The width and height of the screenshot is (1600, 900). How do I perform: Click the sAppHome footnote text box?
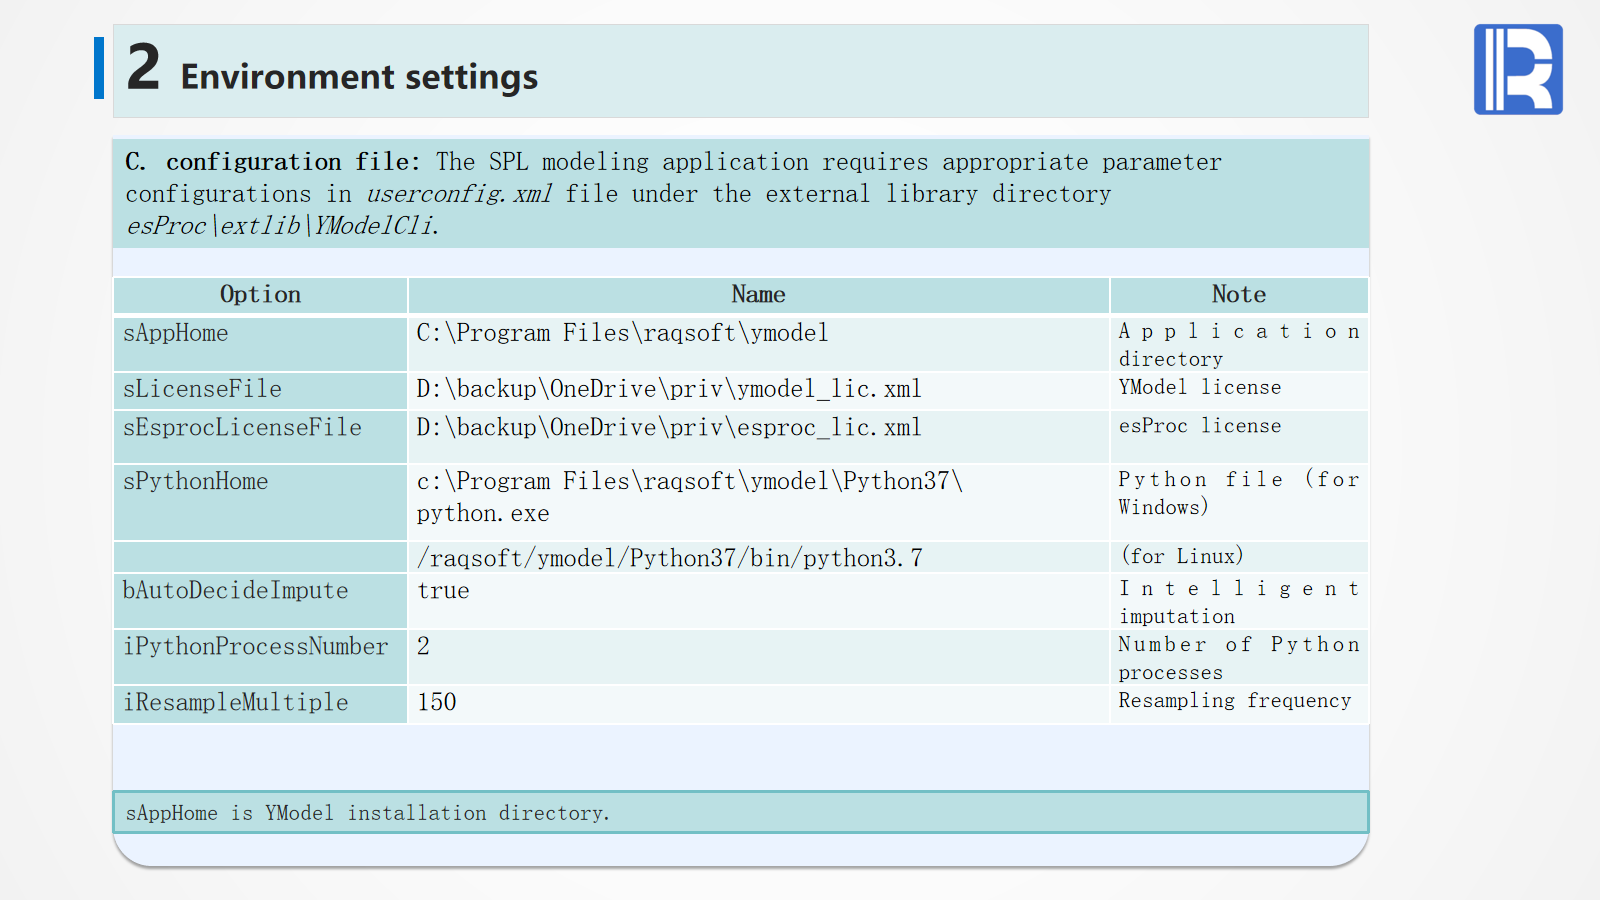pos(740,813)
